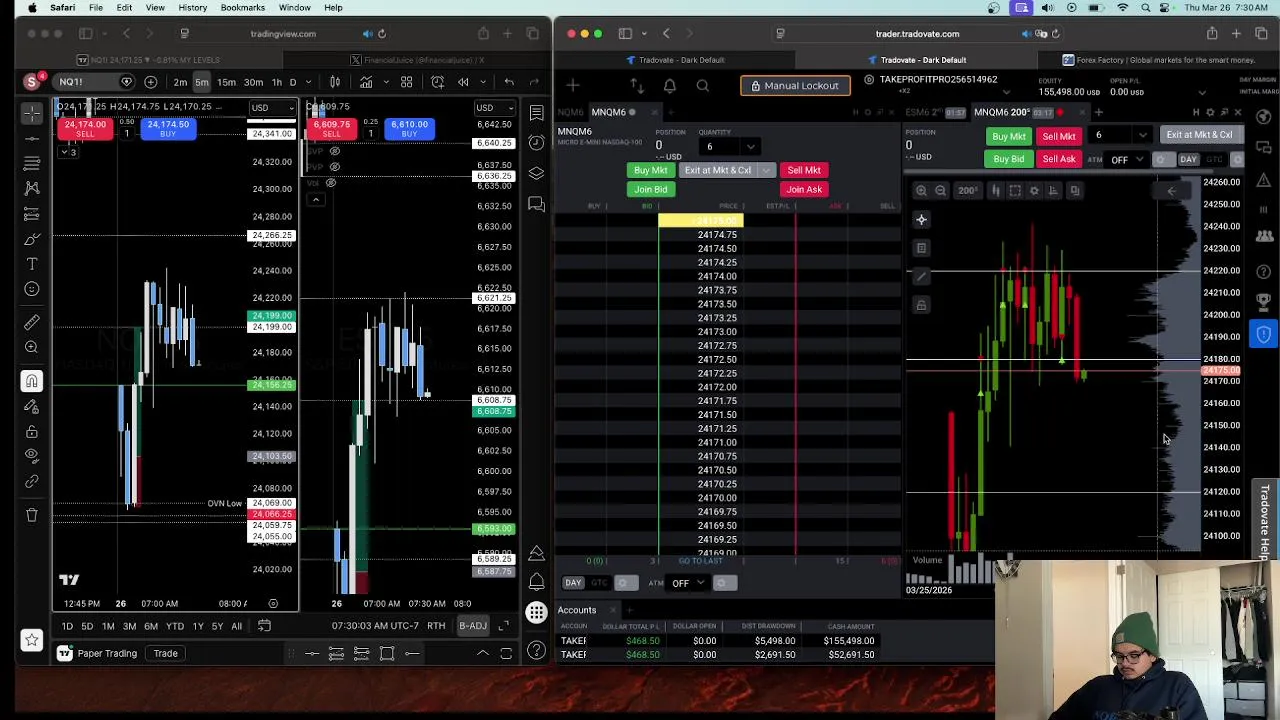1280x720 pixels.
Task: Select GTC time-in-force on the DOM
Action: pos(599,583)
